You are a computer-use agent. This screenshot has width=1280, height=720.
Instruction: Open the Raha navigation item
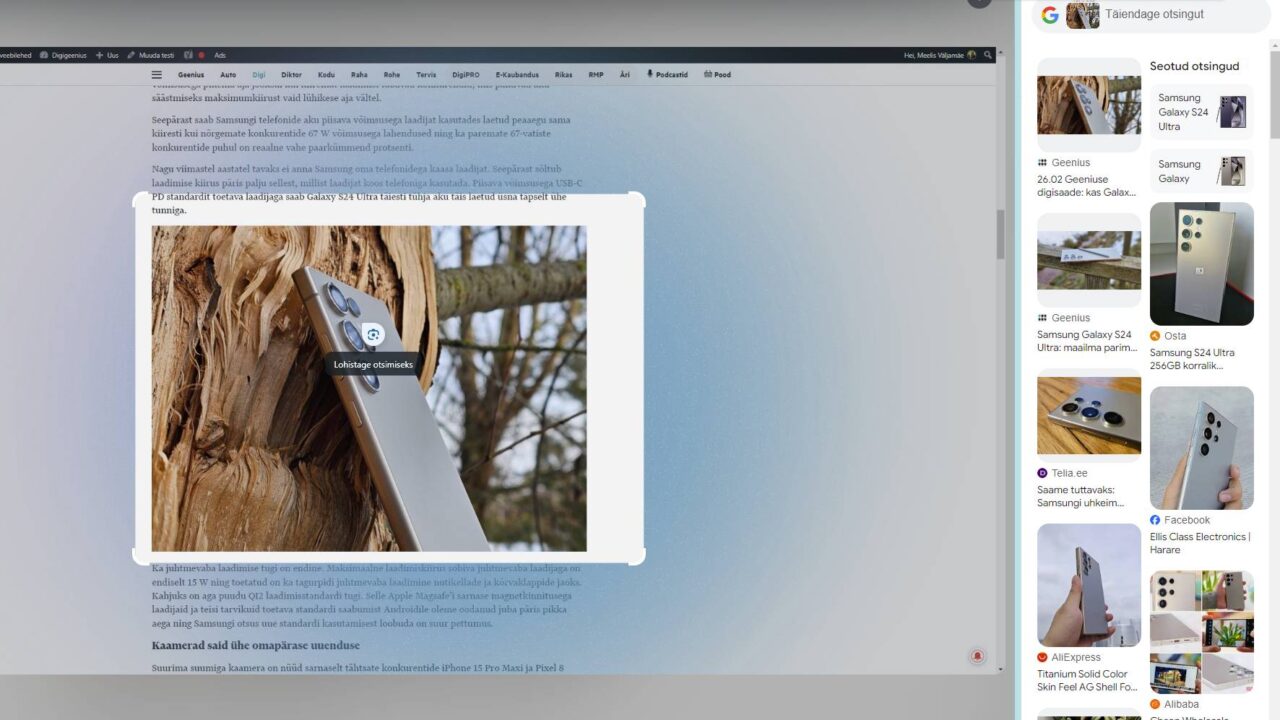(x=359, y=74)
